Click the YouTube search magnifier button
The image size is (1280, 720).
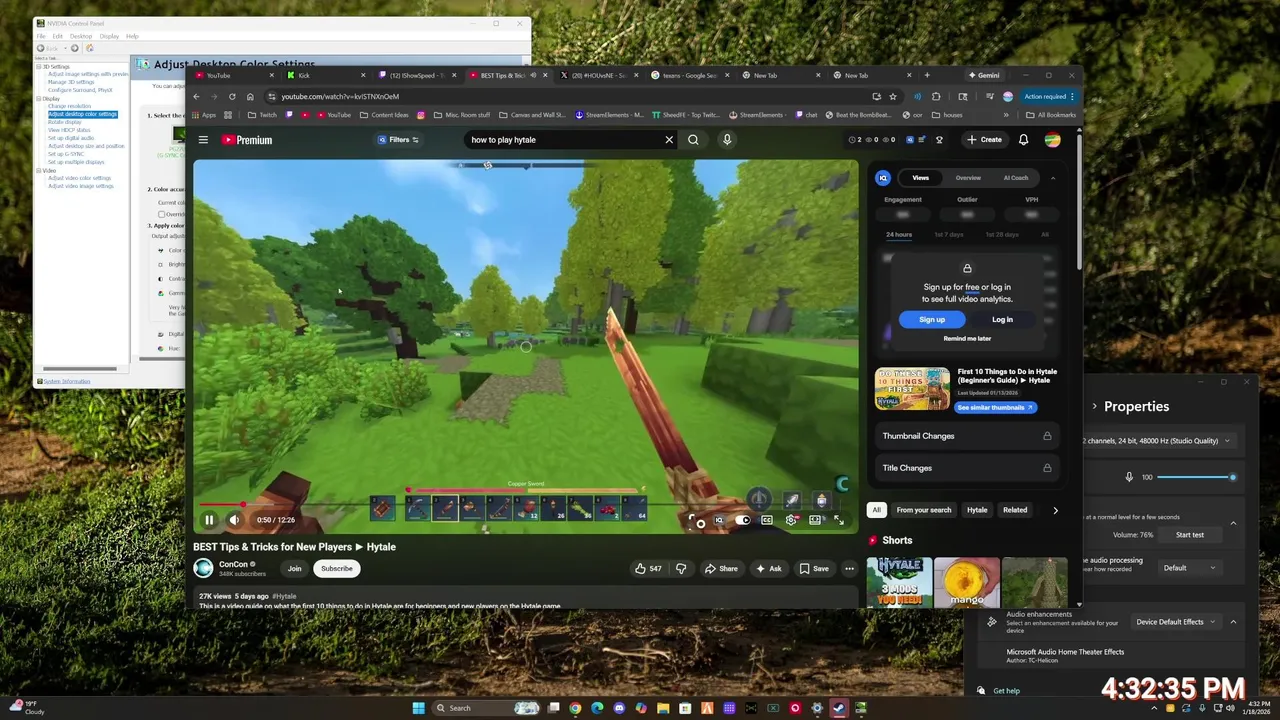click(x=693, y=140)
